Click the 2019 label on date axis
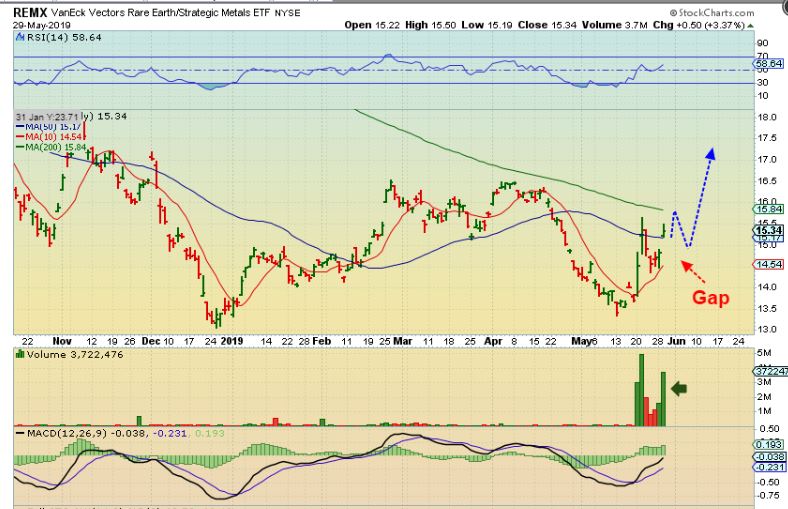Viewport: 788px width, 509px height. (x=232, y=341)
